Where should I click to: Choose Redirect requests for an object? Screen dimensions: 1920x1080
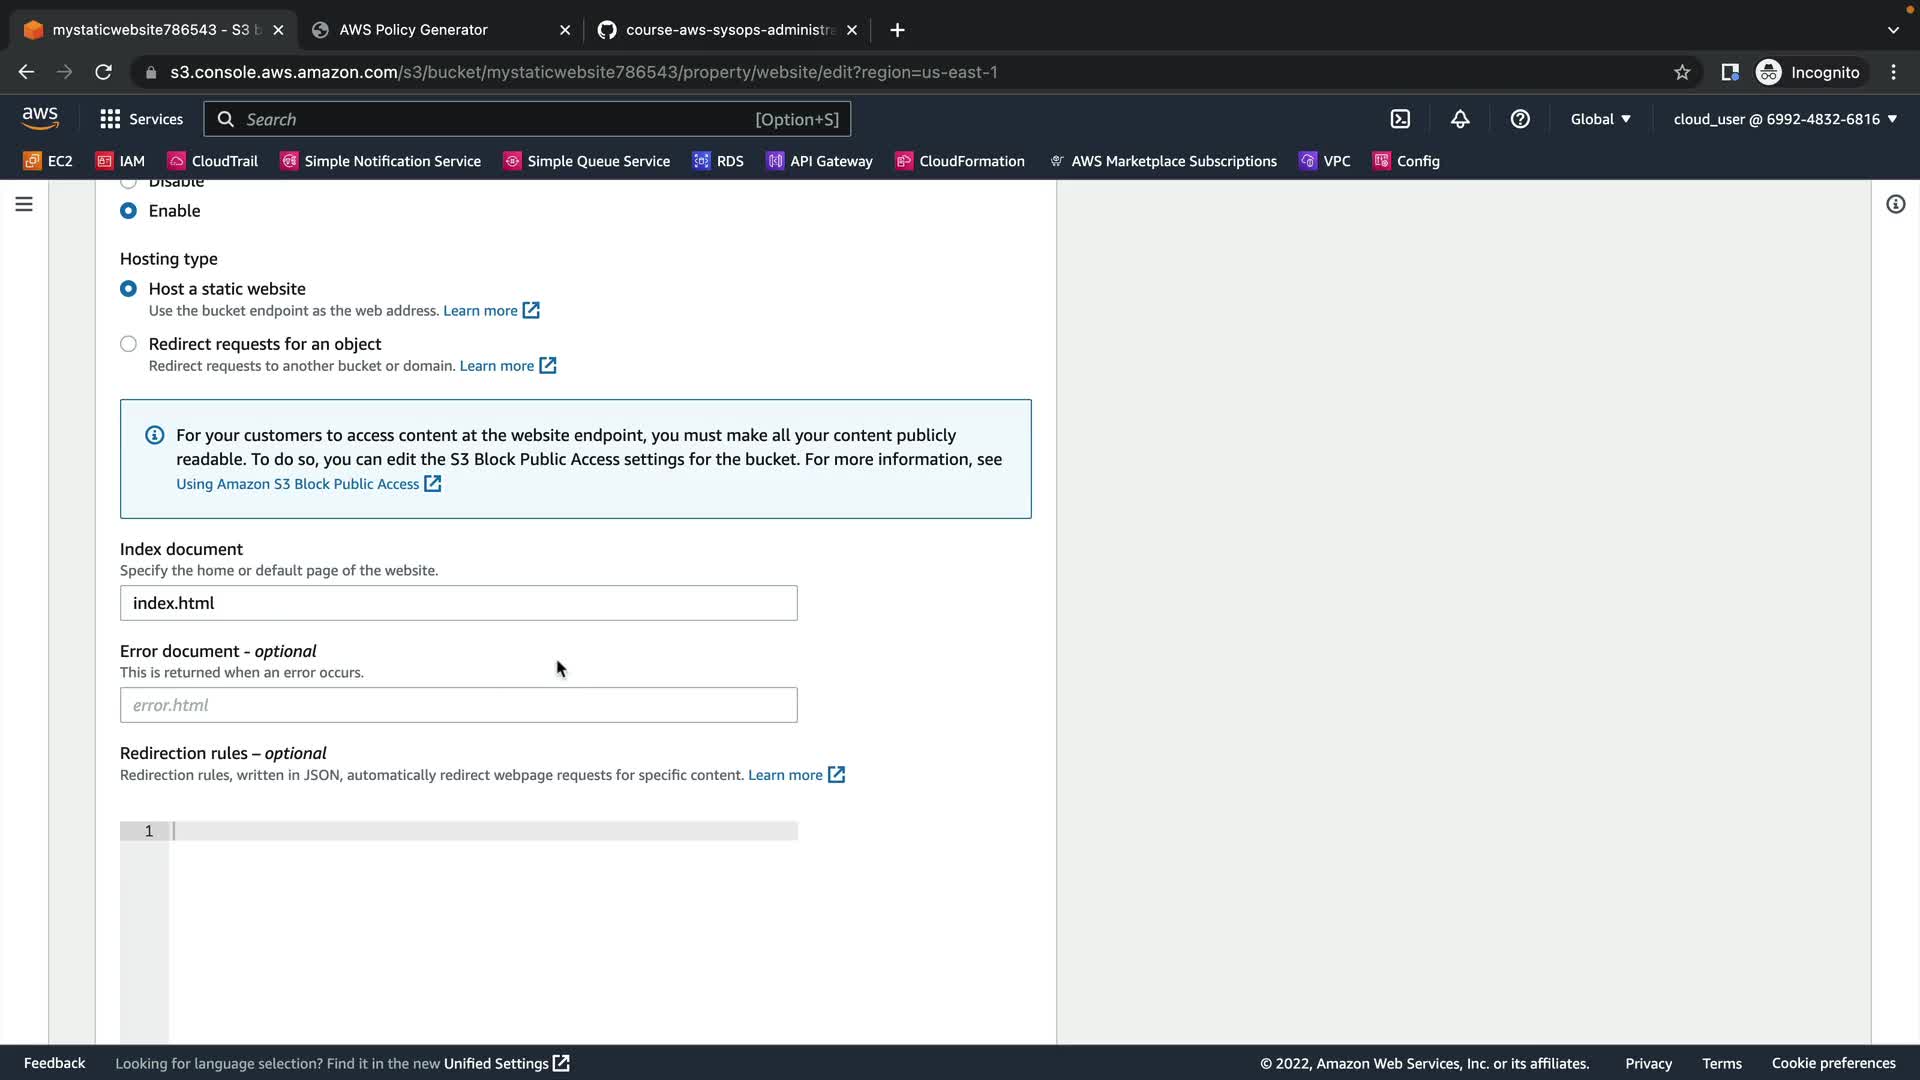tap(128, 344)
